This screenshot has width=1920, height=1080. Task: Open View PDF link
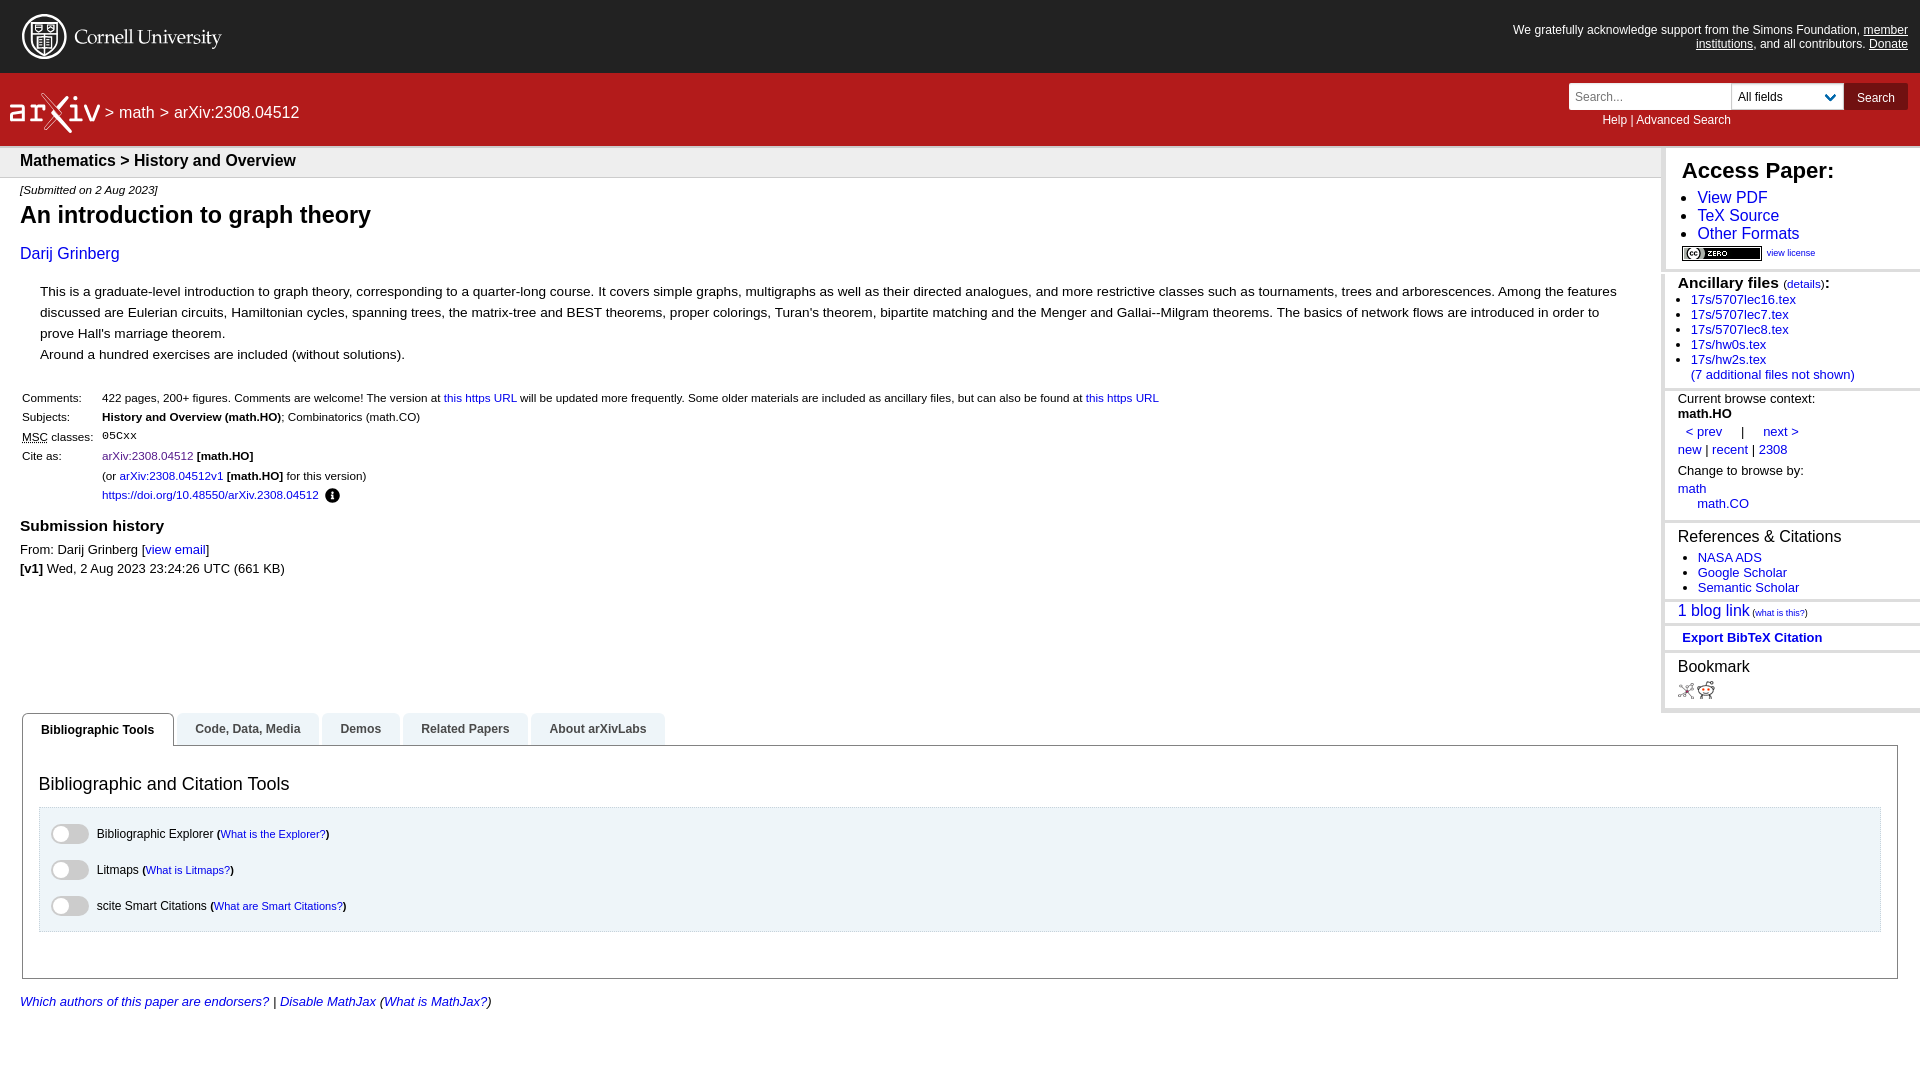point(1731,196)
